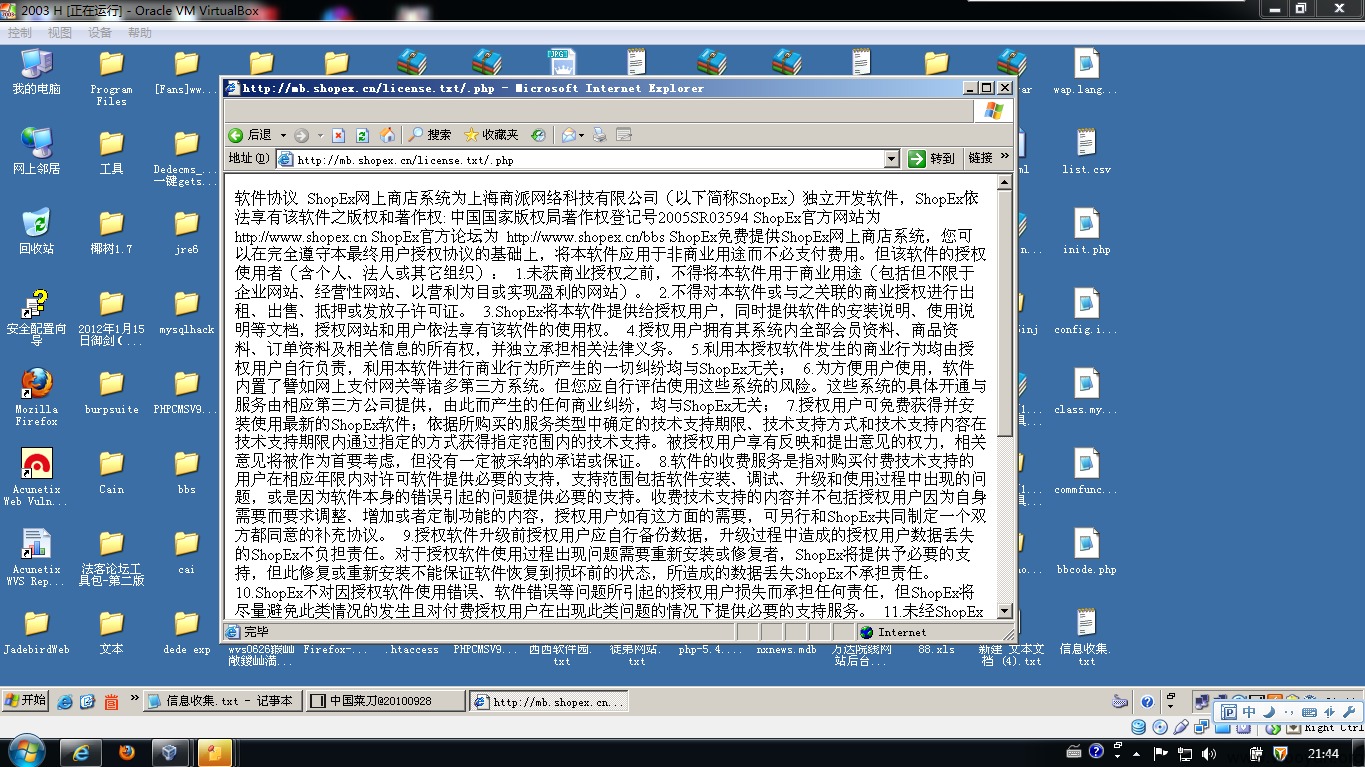
Task: Select the 椰树1.7 folder on desktop
Action: pyautogui.click(x=111, y=232)
